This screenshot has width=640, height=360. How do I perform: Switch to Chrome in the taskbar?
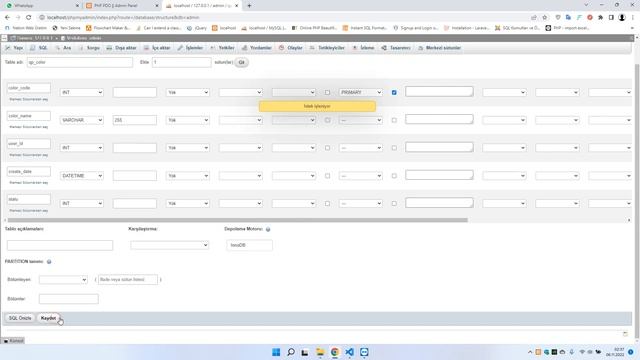tap(335, 352)
